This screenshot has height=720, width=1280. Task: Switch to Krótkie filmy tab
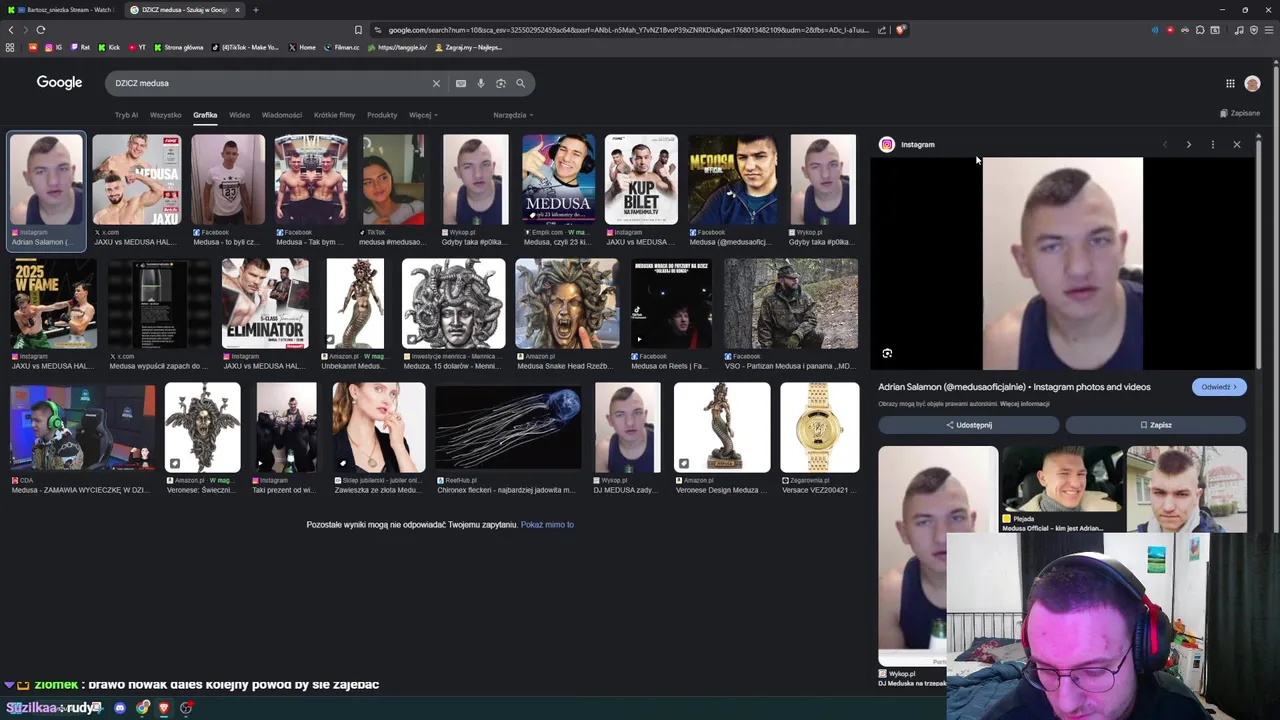tap(334, 115)
